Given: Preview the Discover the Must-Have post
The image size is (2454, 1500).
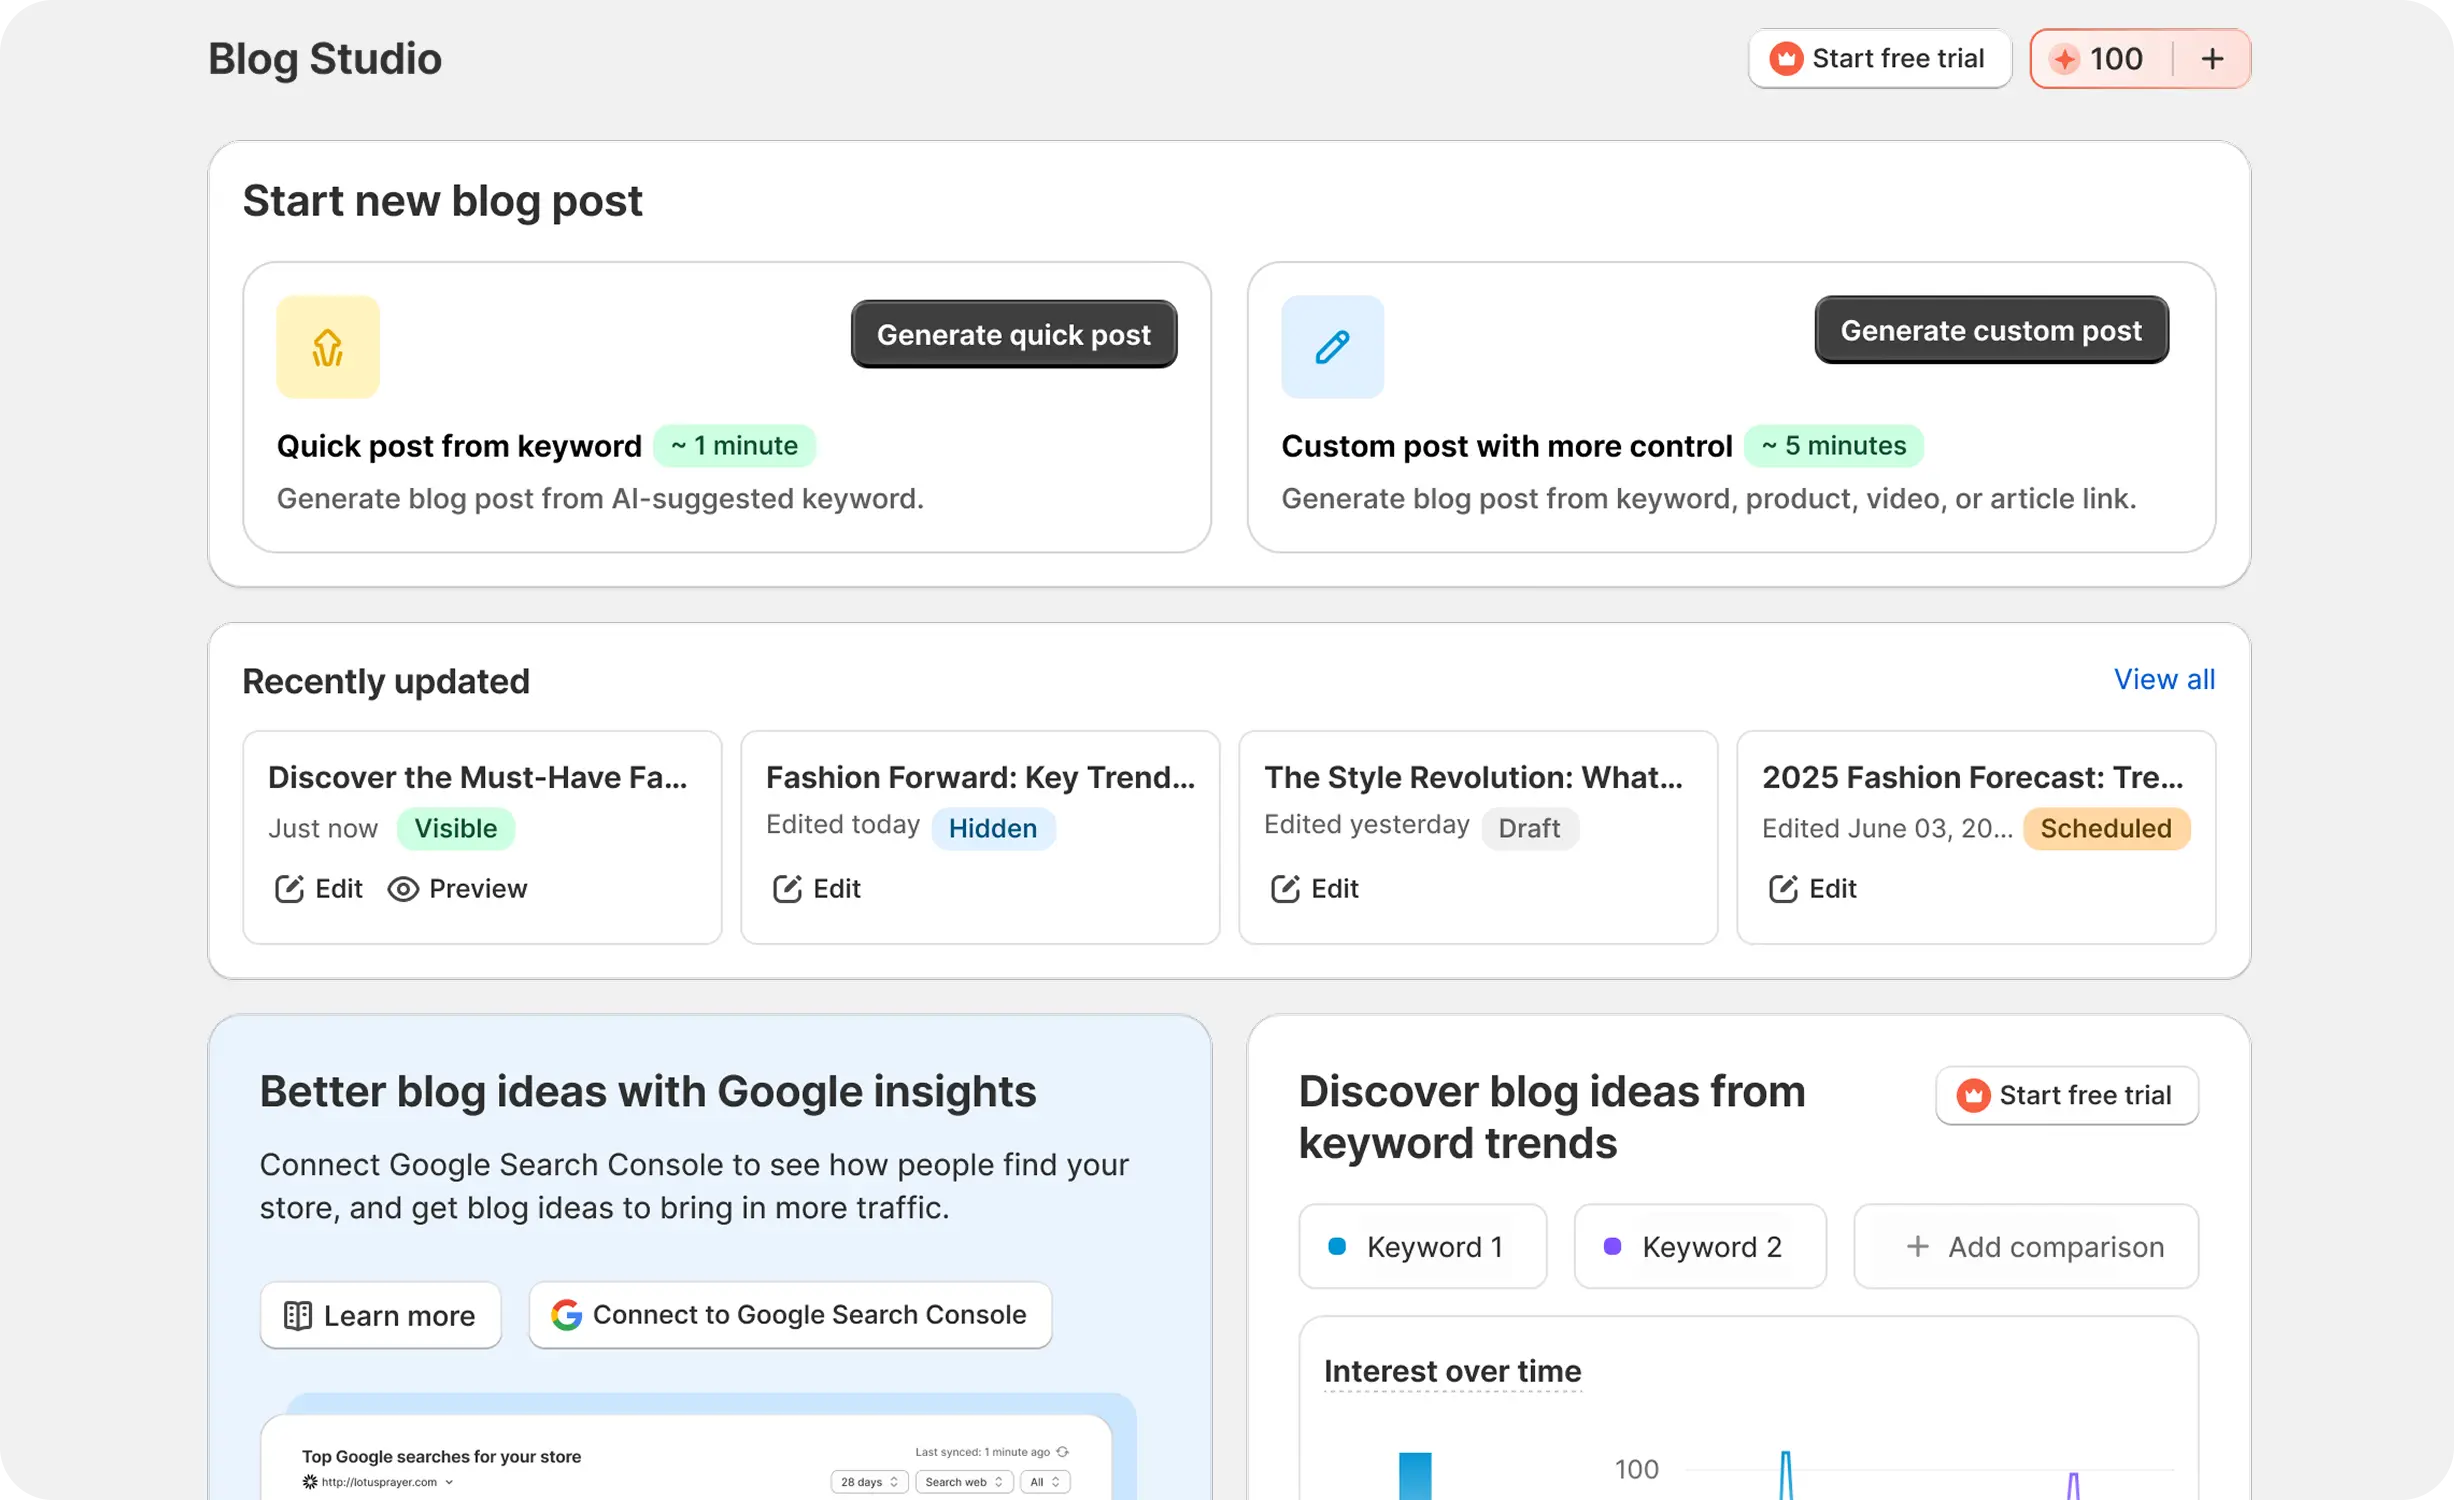Looking at the screenshot, I should tap(458, 888).
